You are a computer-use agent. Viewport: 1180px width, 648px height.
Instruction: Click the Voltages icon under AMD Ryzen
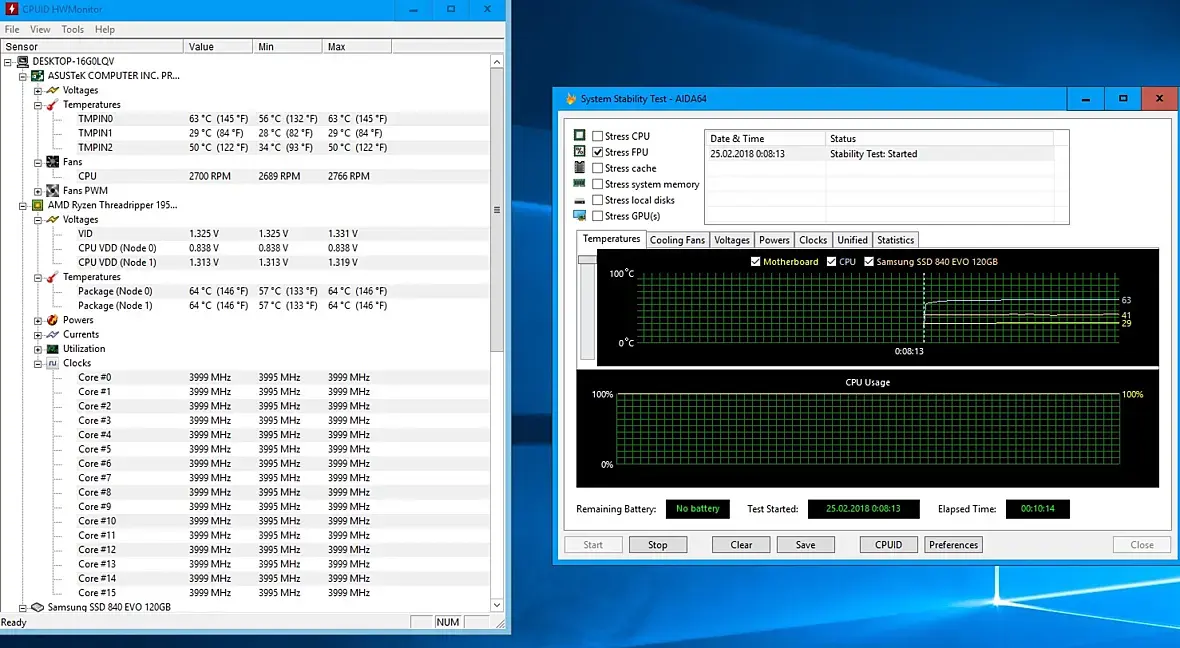tap(53, 220)
